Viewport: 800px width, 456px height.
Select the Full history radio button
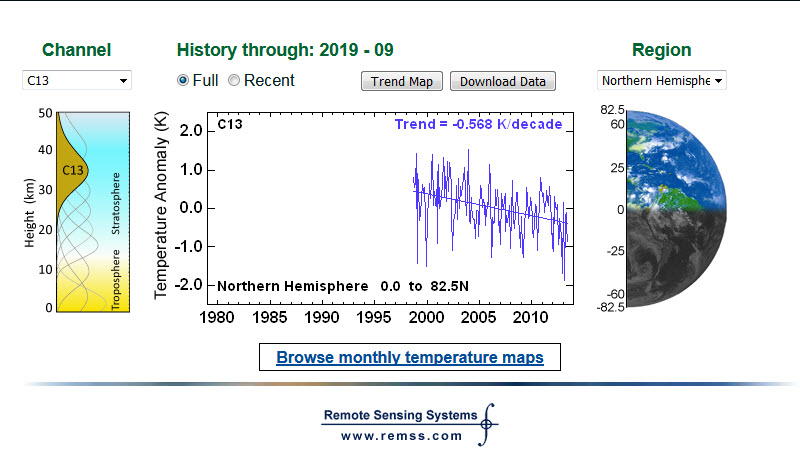coord(183,81)
